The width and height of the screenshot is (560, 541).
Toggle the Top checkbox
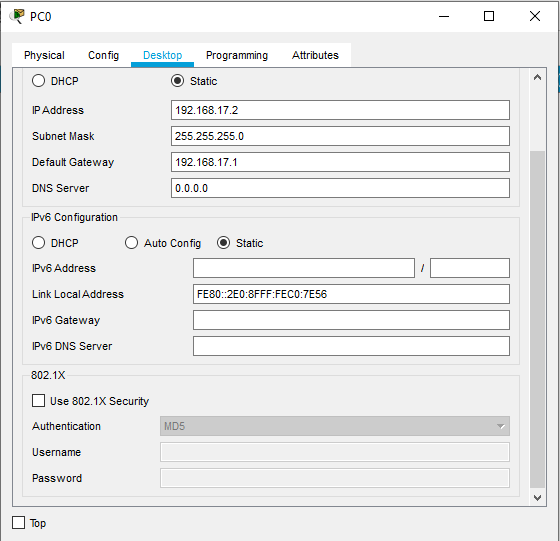(x=18, y=523)
